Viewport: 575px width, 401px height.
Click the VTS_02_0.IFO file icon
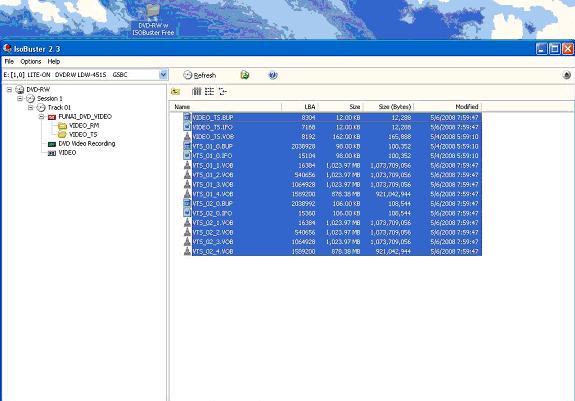(x=187, y=213)
